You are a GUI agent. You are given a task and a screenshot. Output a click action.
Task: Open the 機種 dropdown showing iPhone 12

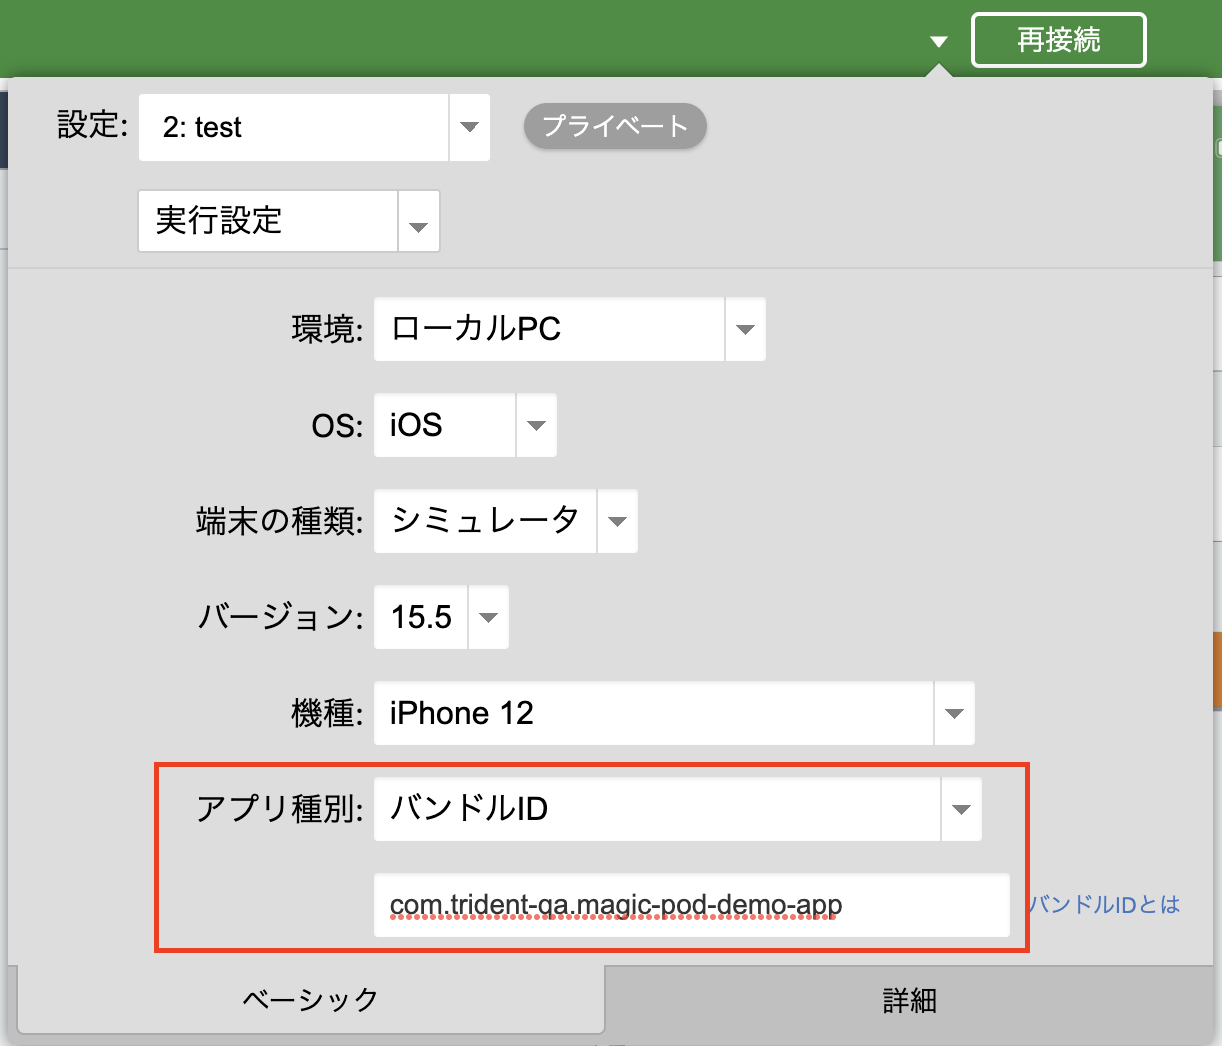[x=674, y=713]
